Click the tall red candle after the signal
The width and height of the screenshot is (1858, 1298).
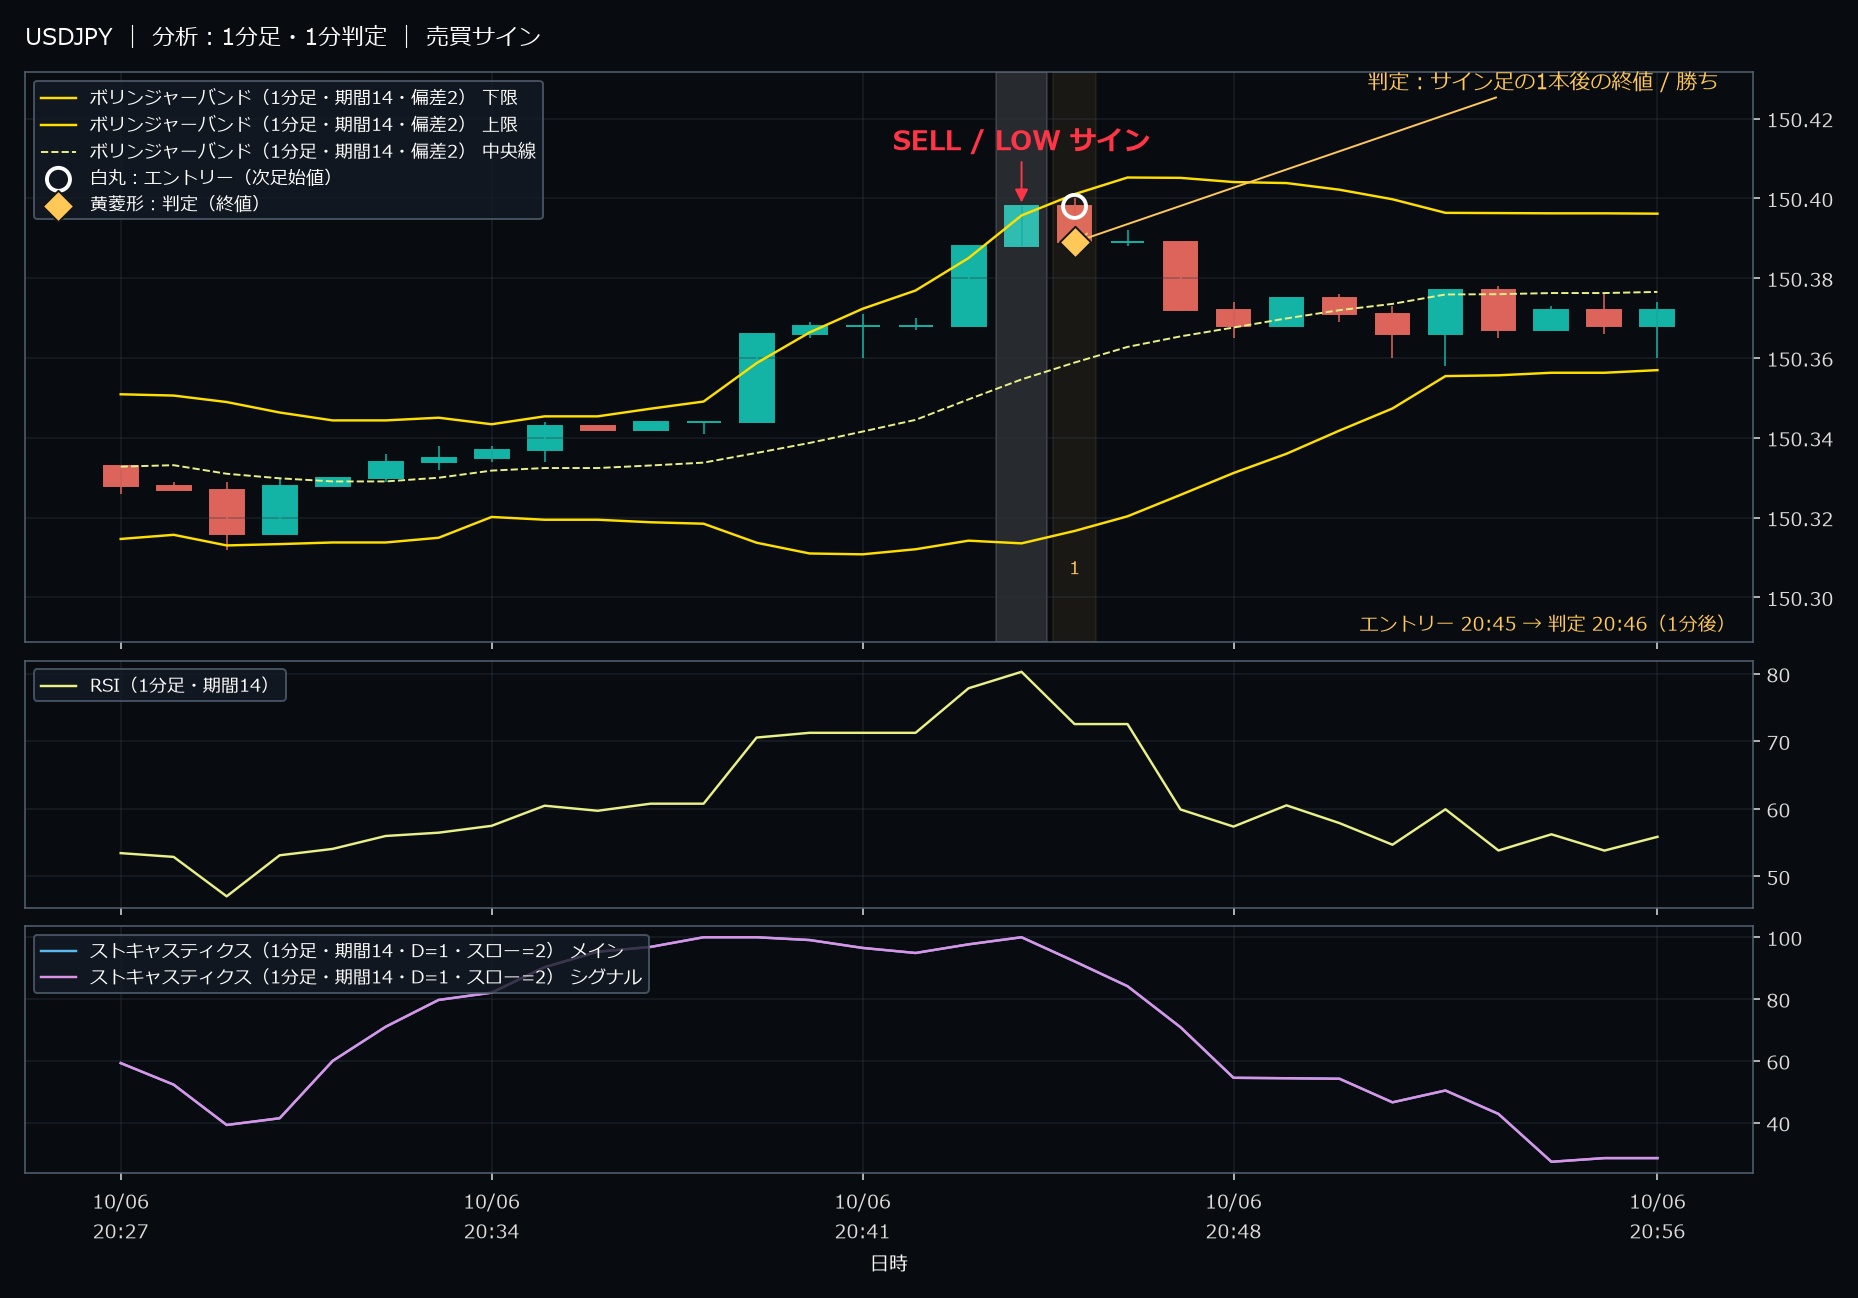[x=1181, y=276]
